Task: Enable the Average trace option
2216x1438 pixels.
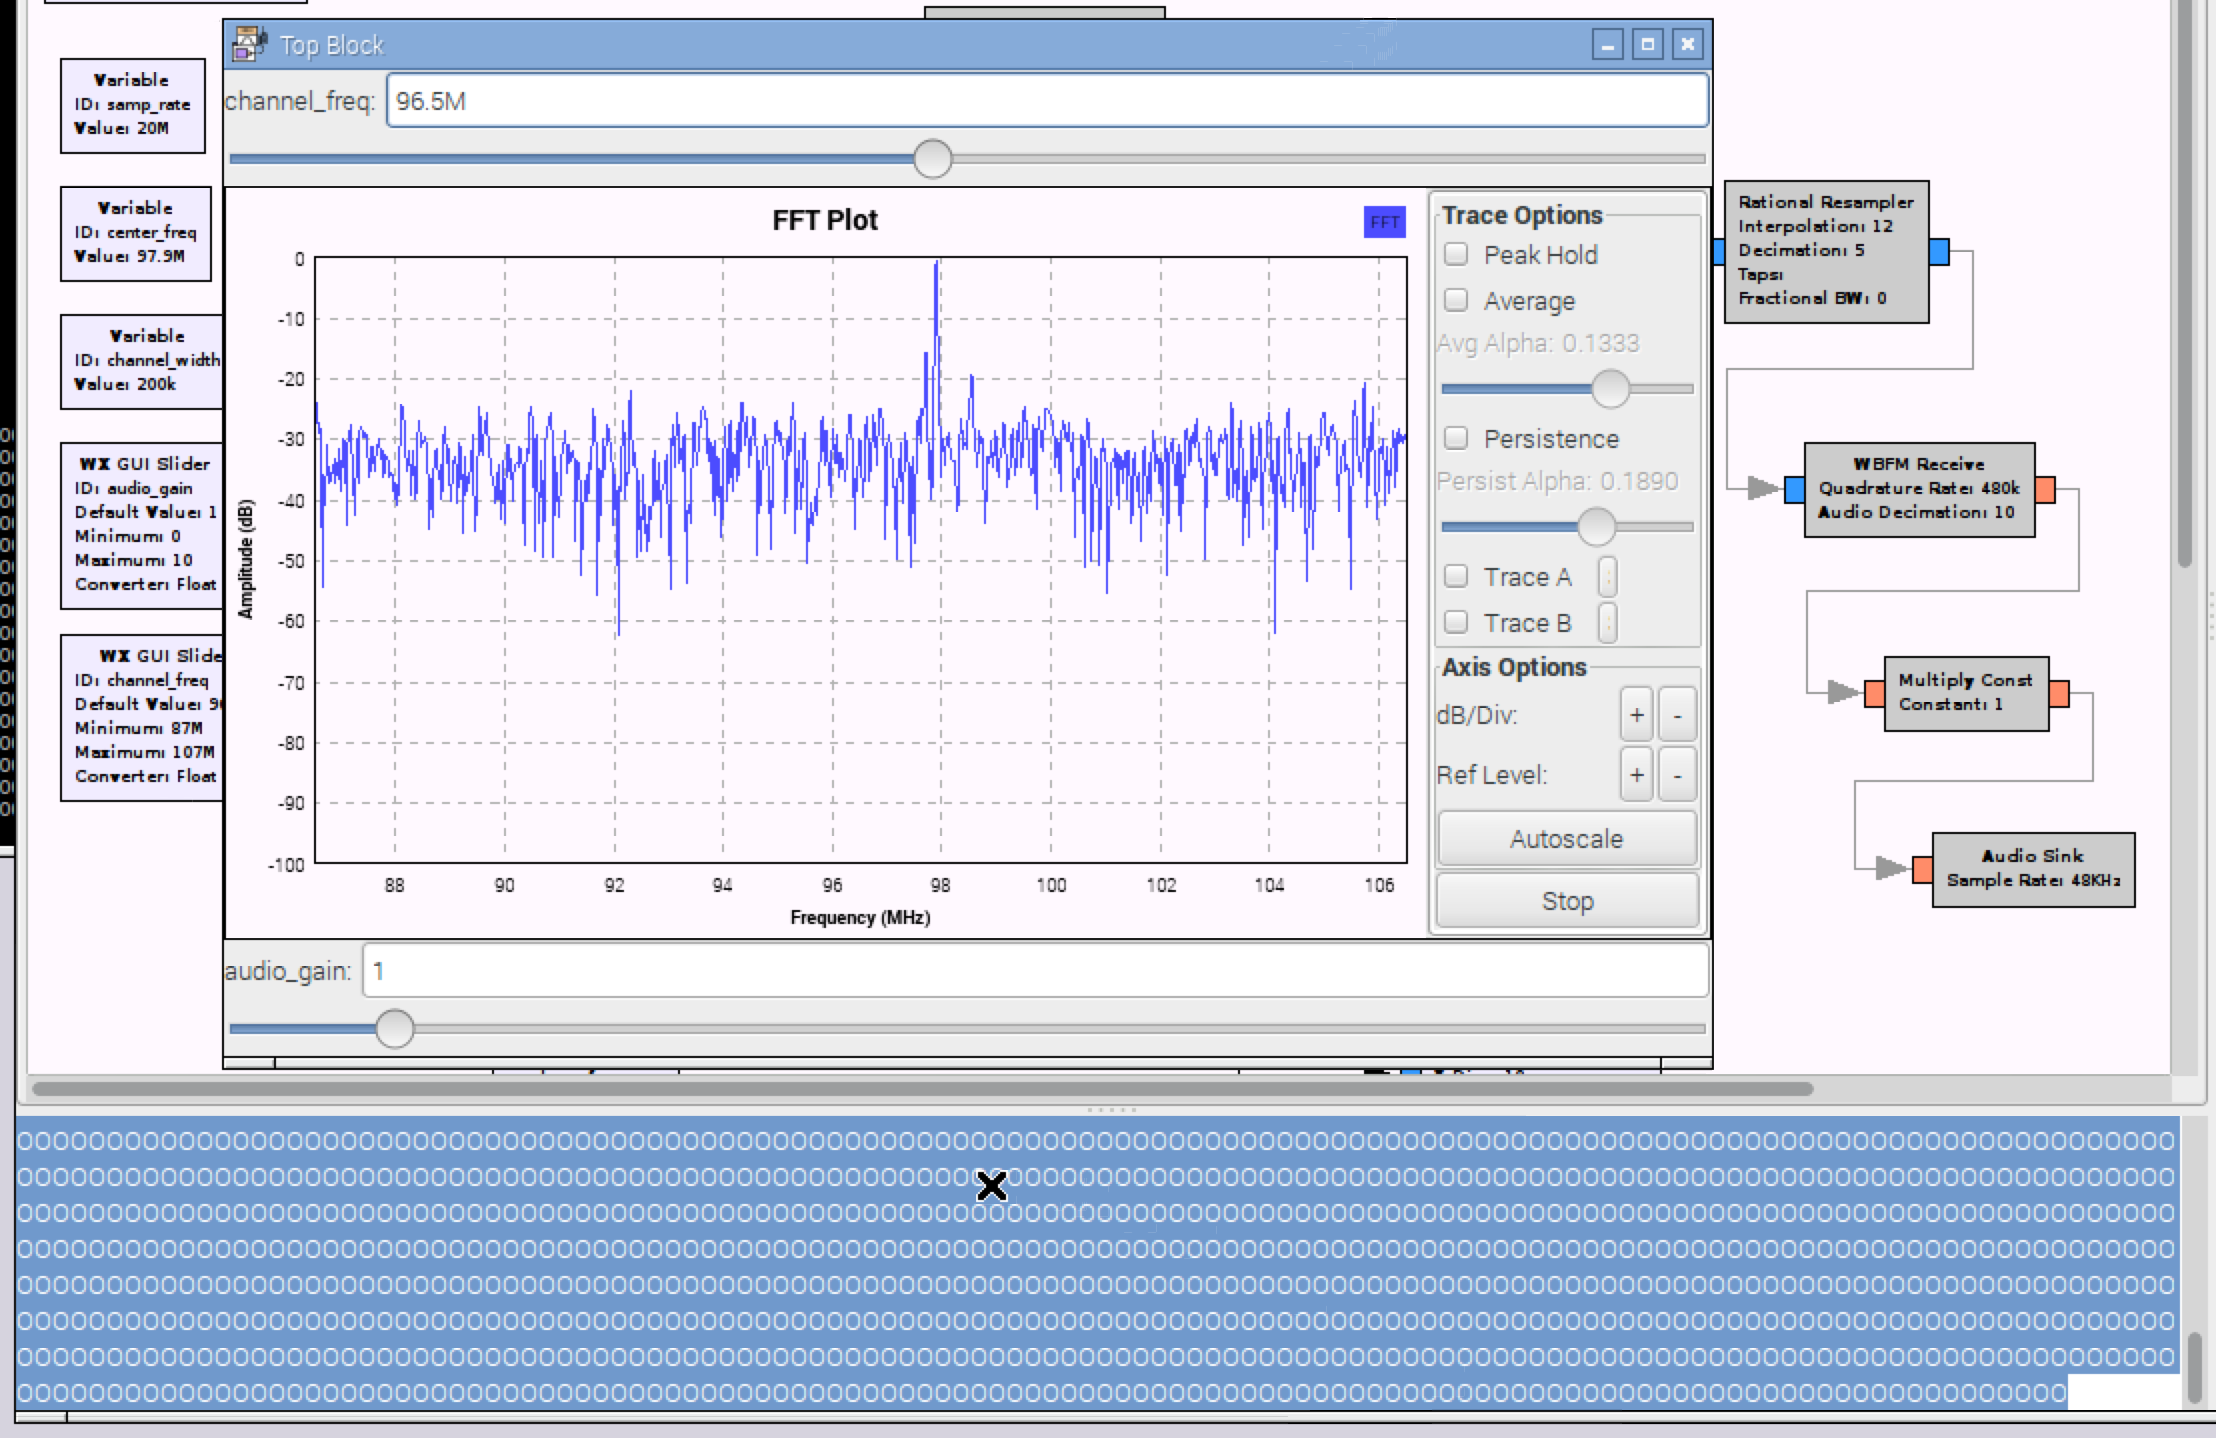Action: tap(1455, 301)
